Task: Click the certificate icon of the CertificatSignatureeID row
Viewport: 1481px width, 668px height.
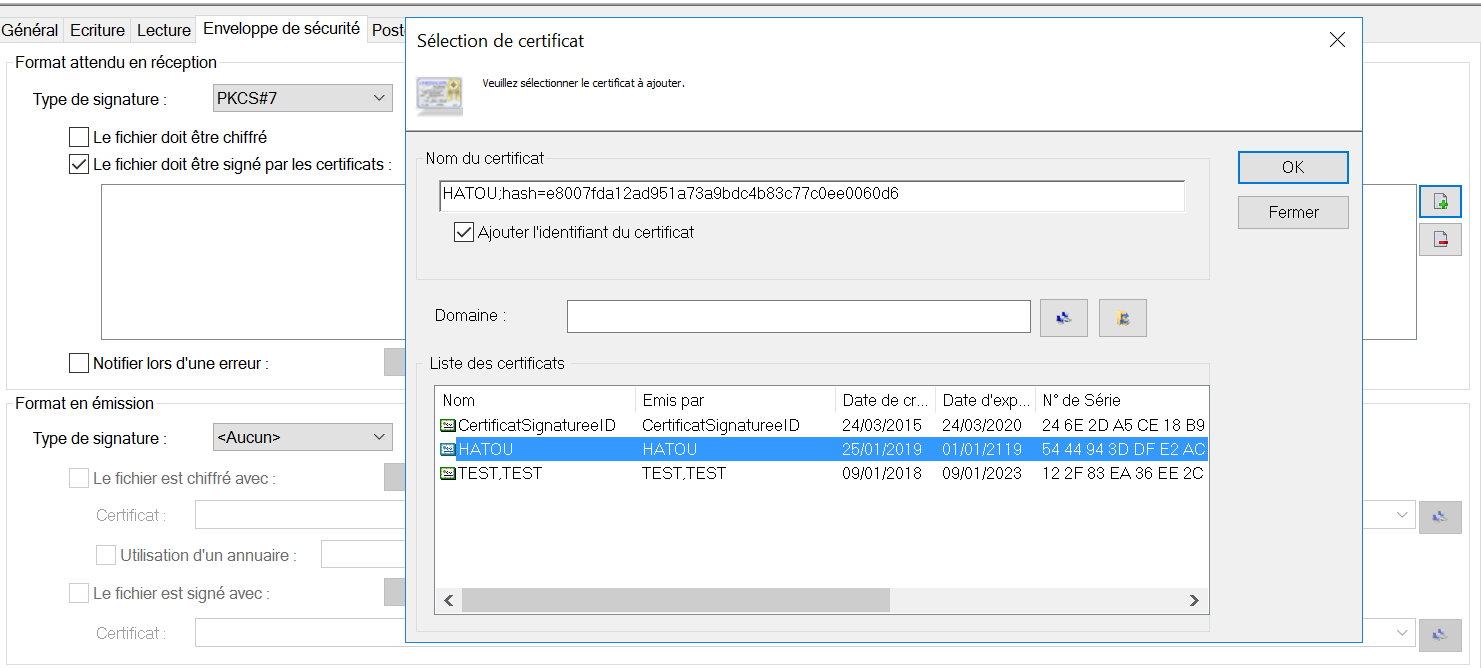Action: 447,426
